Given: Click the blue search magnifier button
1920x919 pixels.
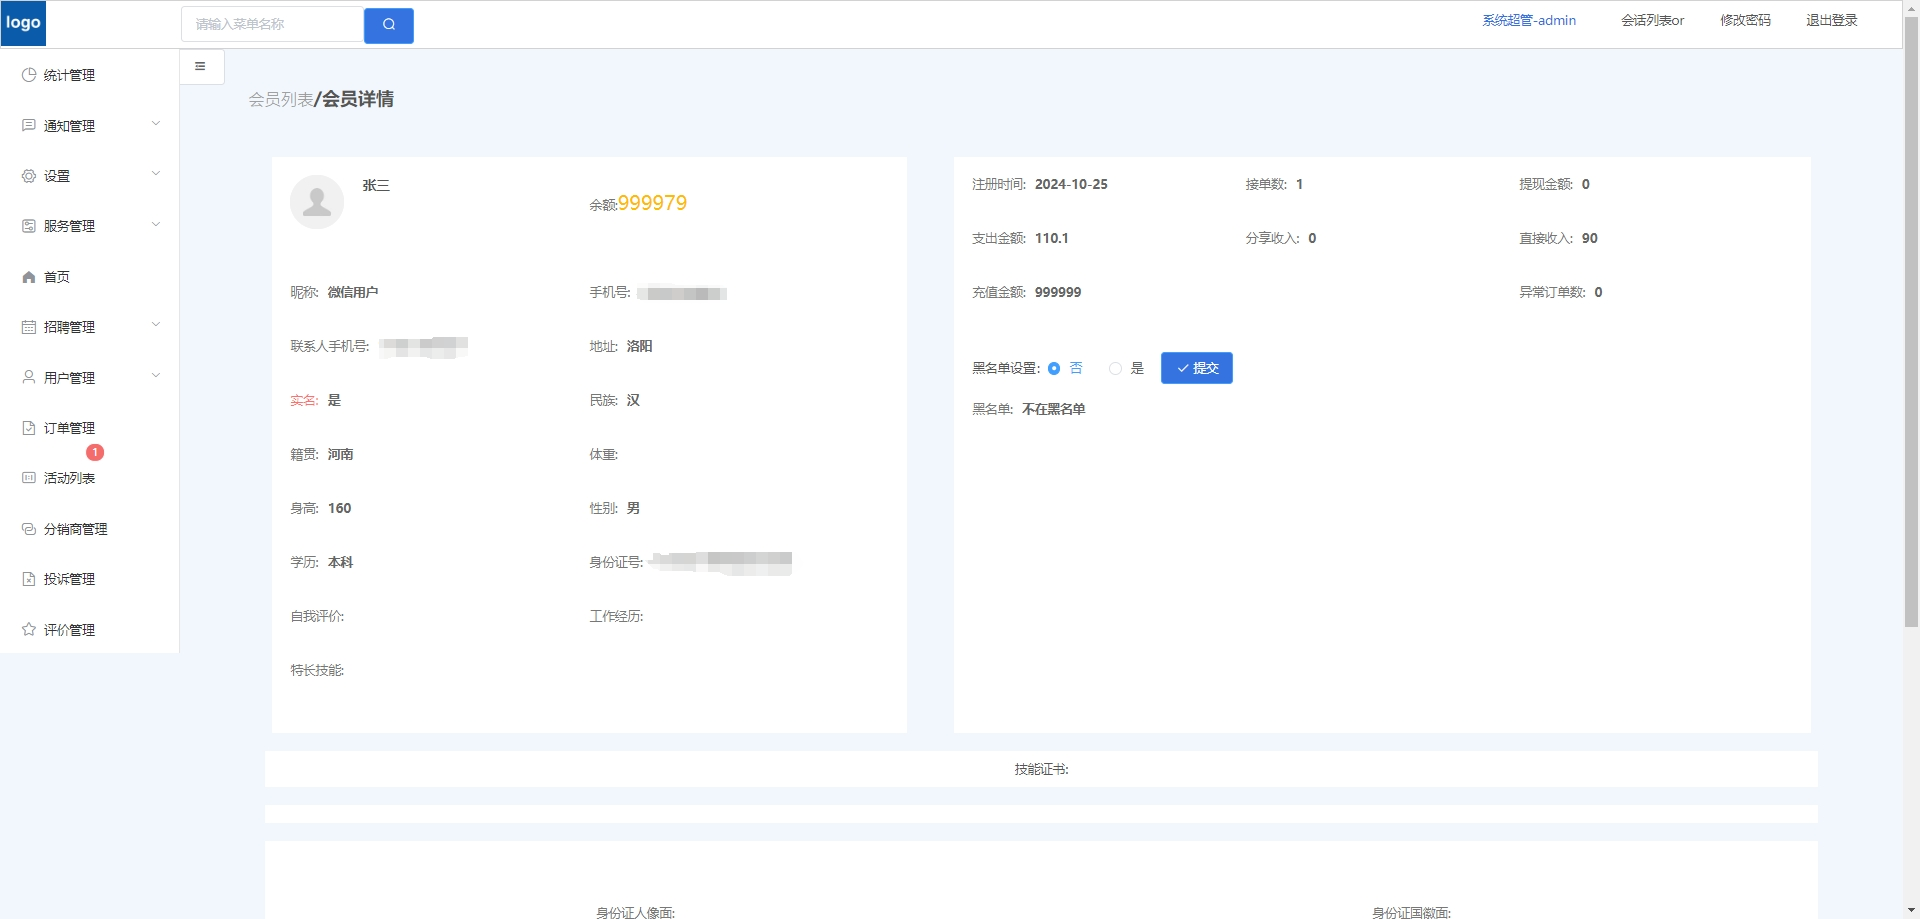Looking at the screenshot, I should 389,25.
